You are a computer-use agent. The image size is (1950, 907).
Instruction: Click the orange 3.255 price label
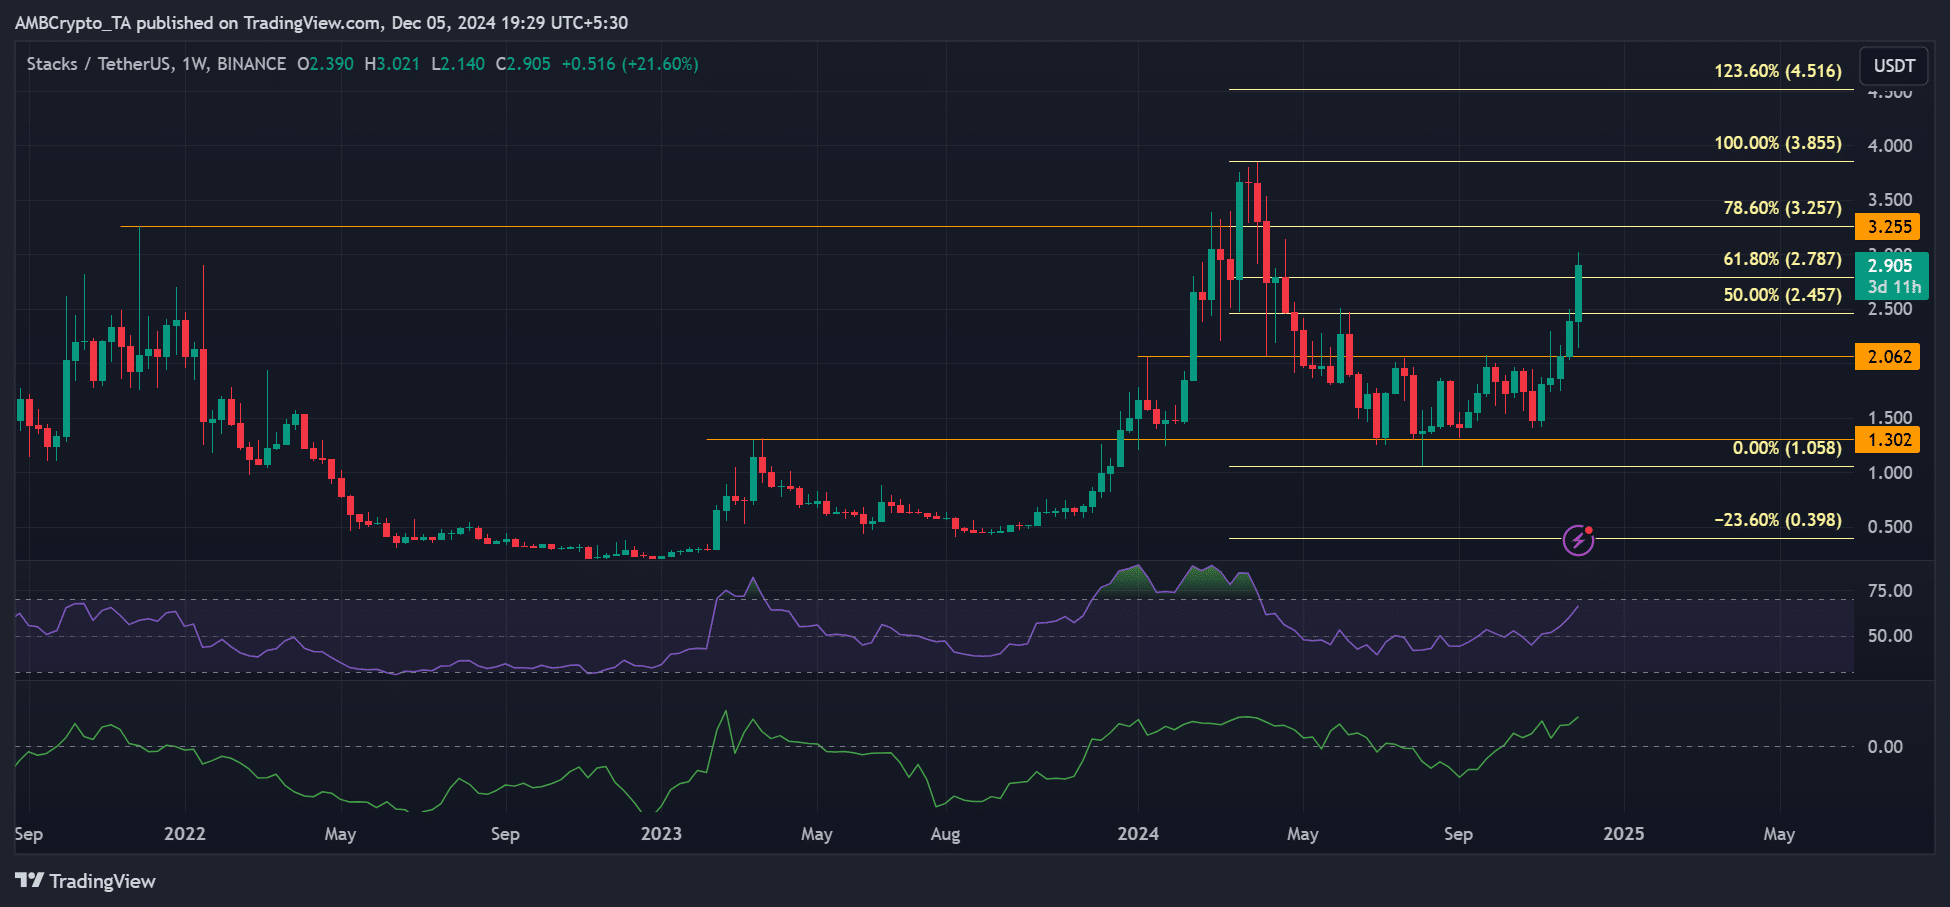pos(1887,227)
